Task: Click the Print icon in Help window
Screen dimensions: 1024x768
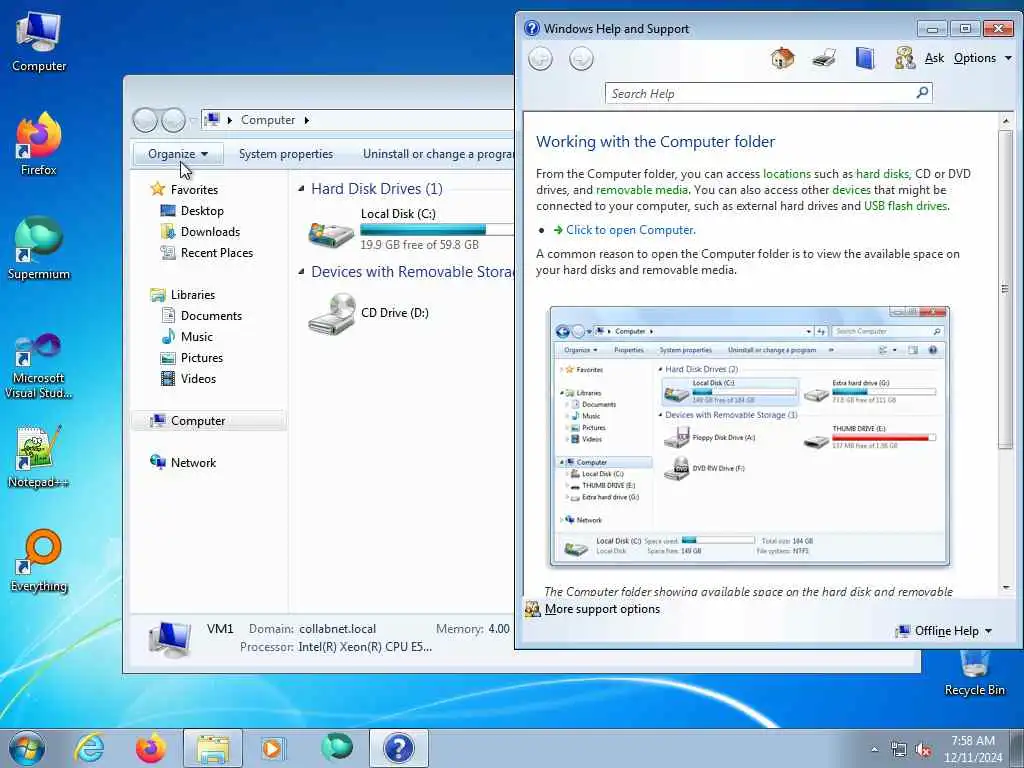Action: click(x=824, y=58)
